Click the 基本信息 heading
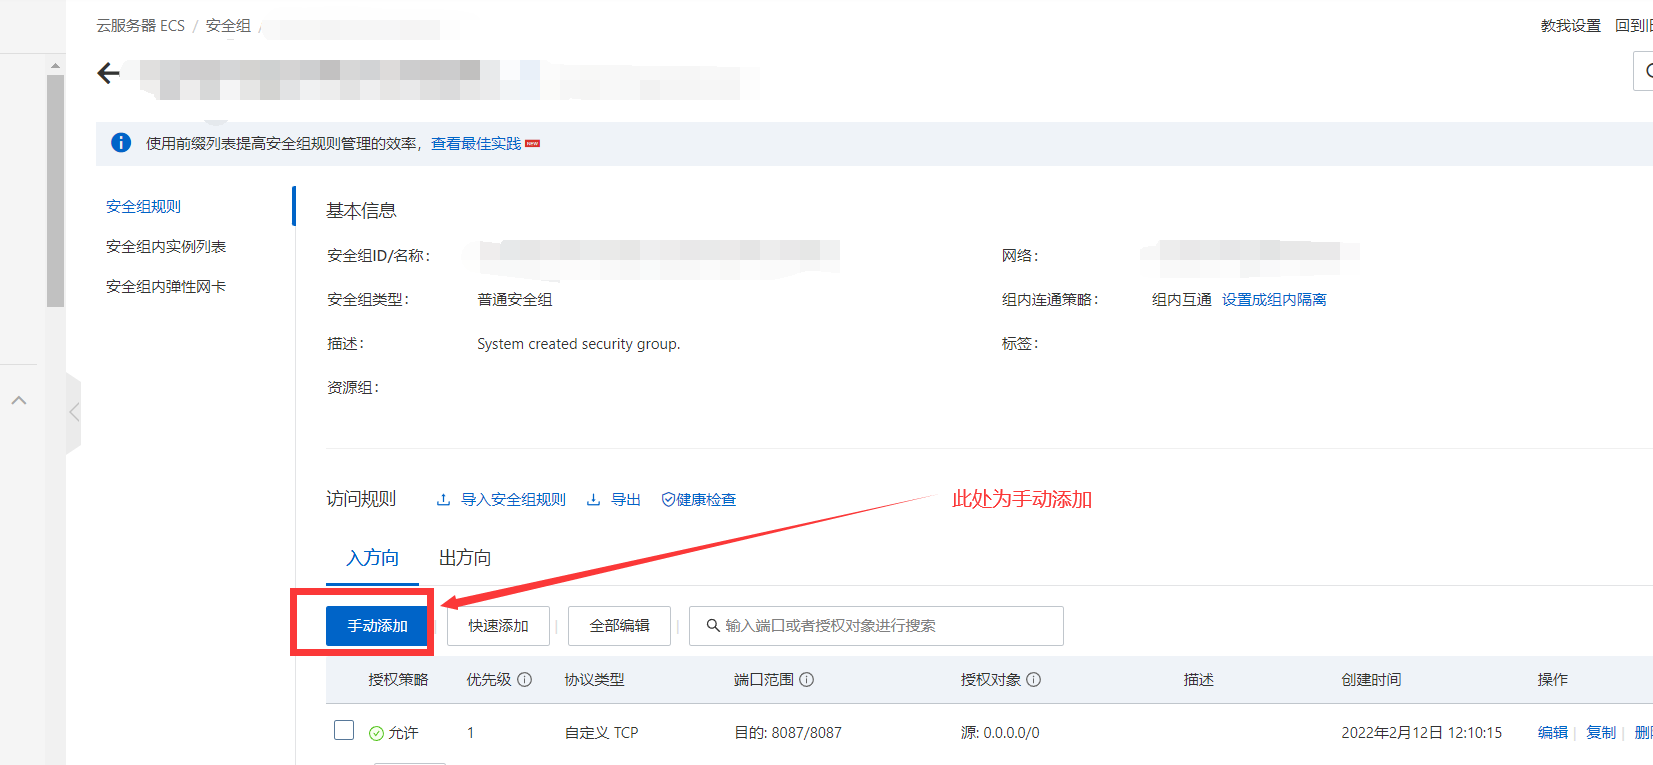This screenshot has width=1653, height=765. pos(361,211)
